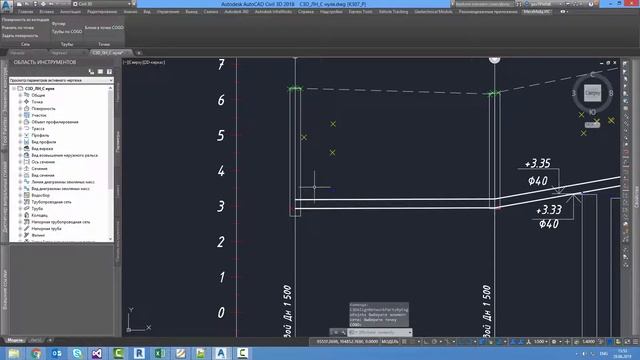Click the command line input field
The width and height of the screenshot is (640, 360).
[x=379, y=332]
